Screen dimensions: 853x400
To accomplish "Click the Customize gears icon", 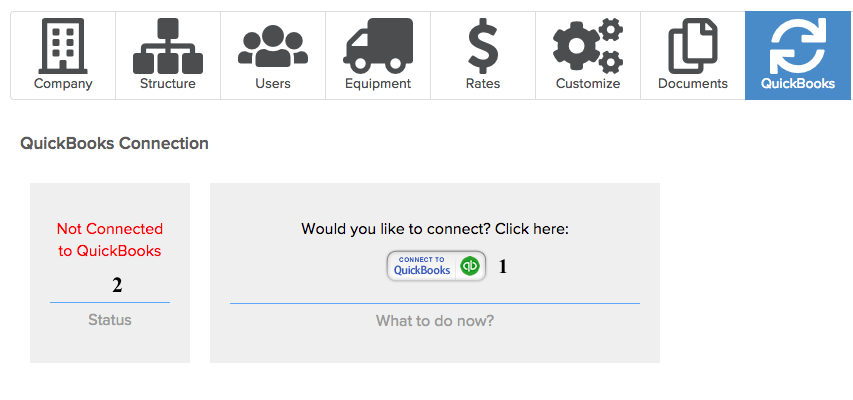I will pos(588,46).
